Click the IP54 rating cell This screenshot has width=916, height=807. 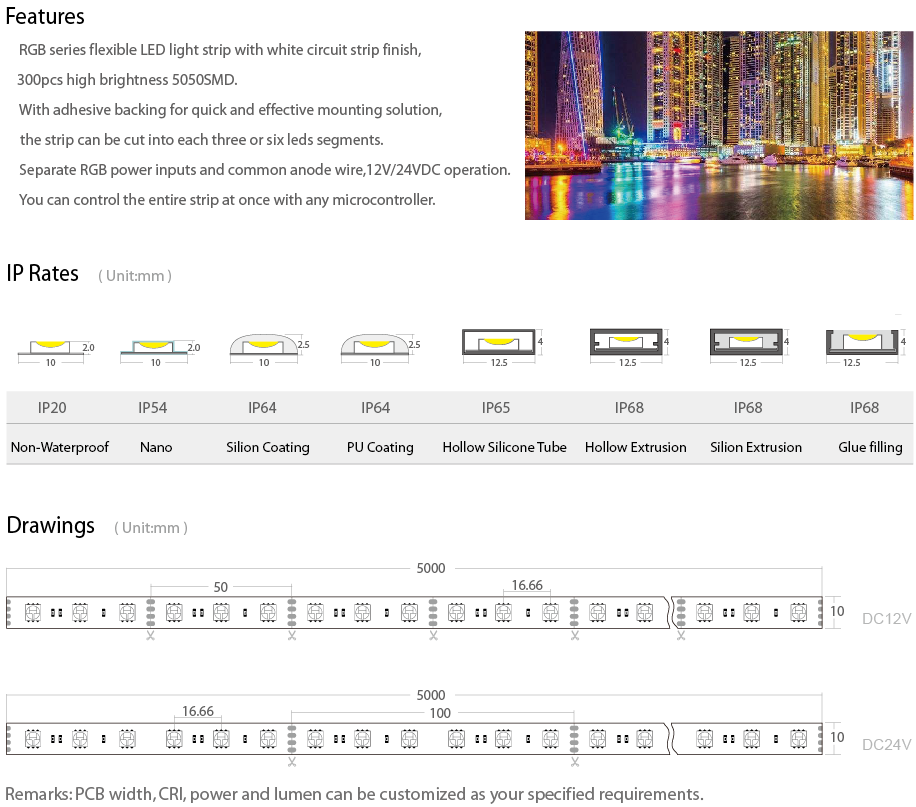pyautogui.click(x=153, y=408)
